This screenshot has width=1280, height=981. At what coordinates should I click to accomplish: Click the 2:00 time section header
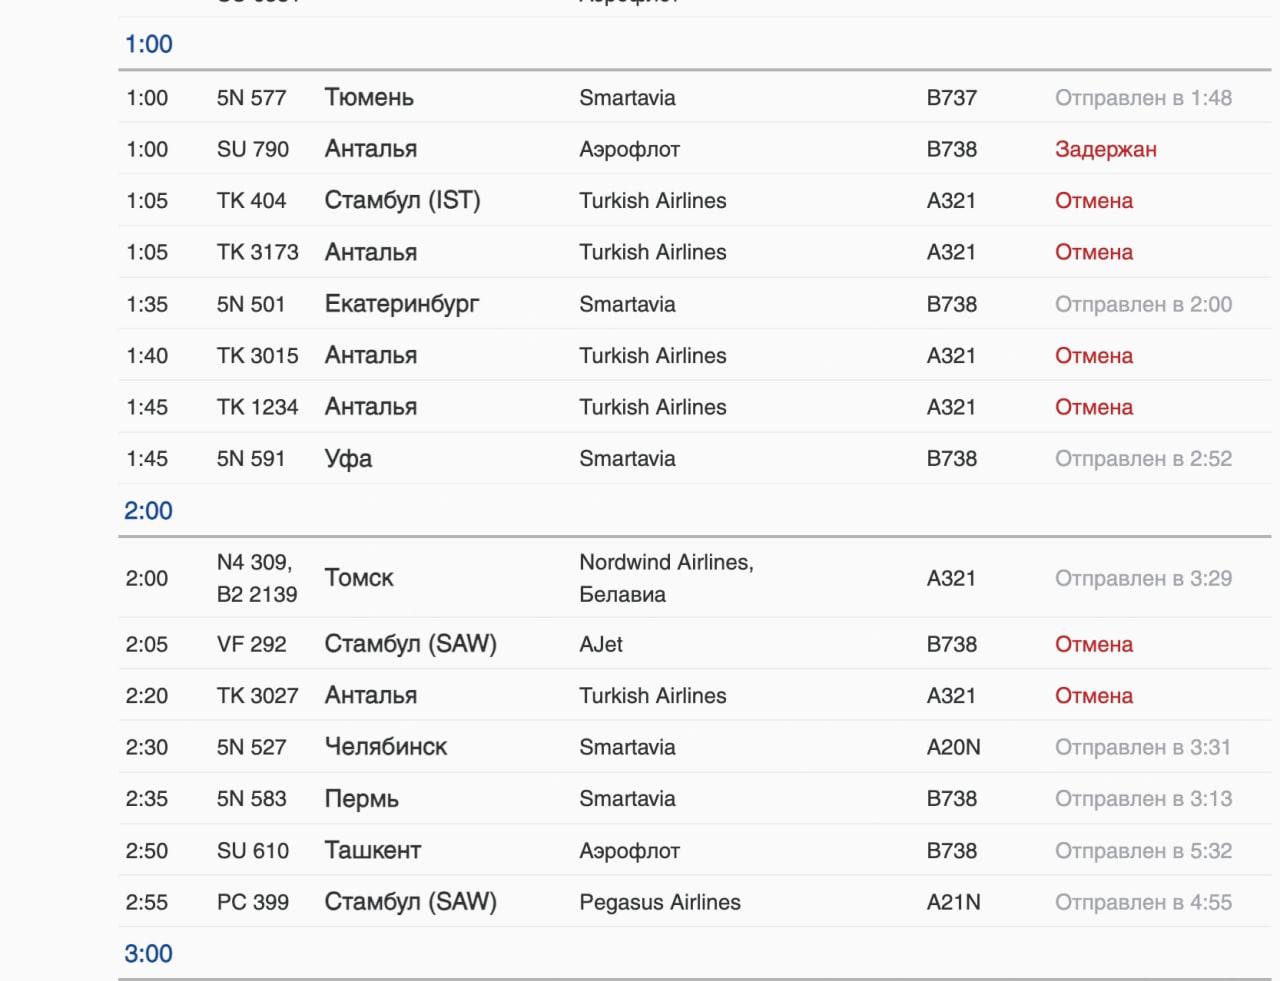tap(148, 511)
